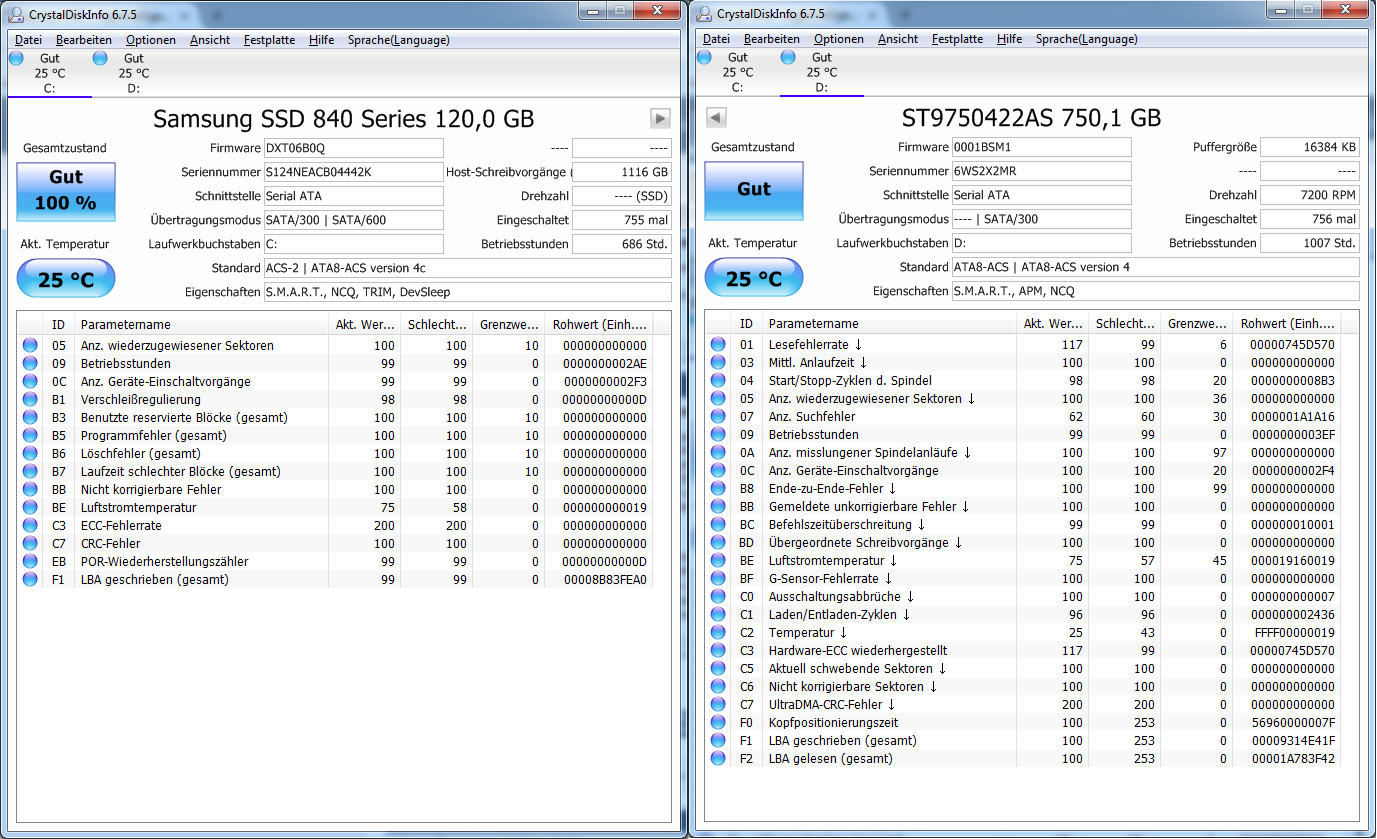
Task: Click the status orb beside G-Sensor-Fehlerrate
Action: 718,579
